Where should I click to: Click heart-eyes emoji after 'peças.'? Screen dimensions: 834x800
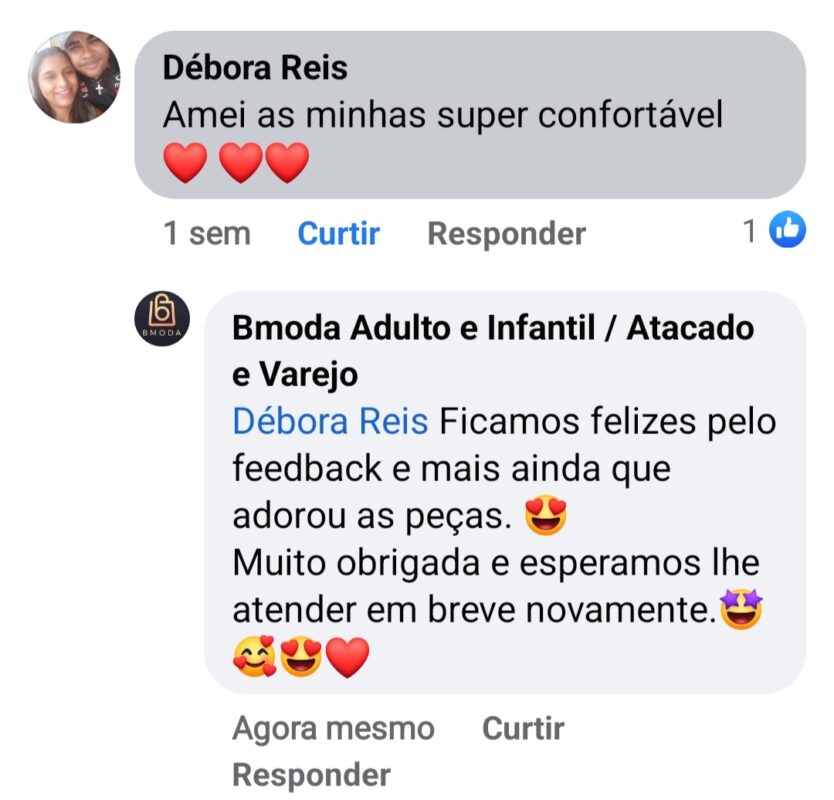(546, 515)
